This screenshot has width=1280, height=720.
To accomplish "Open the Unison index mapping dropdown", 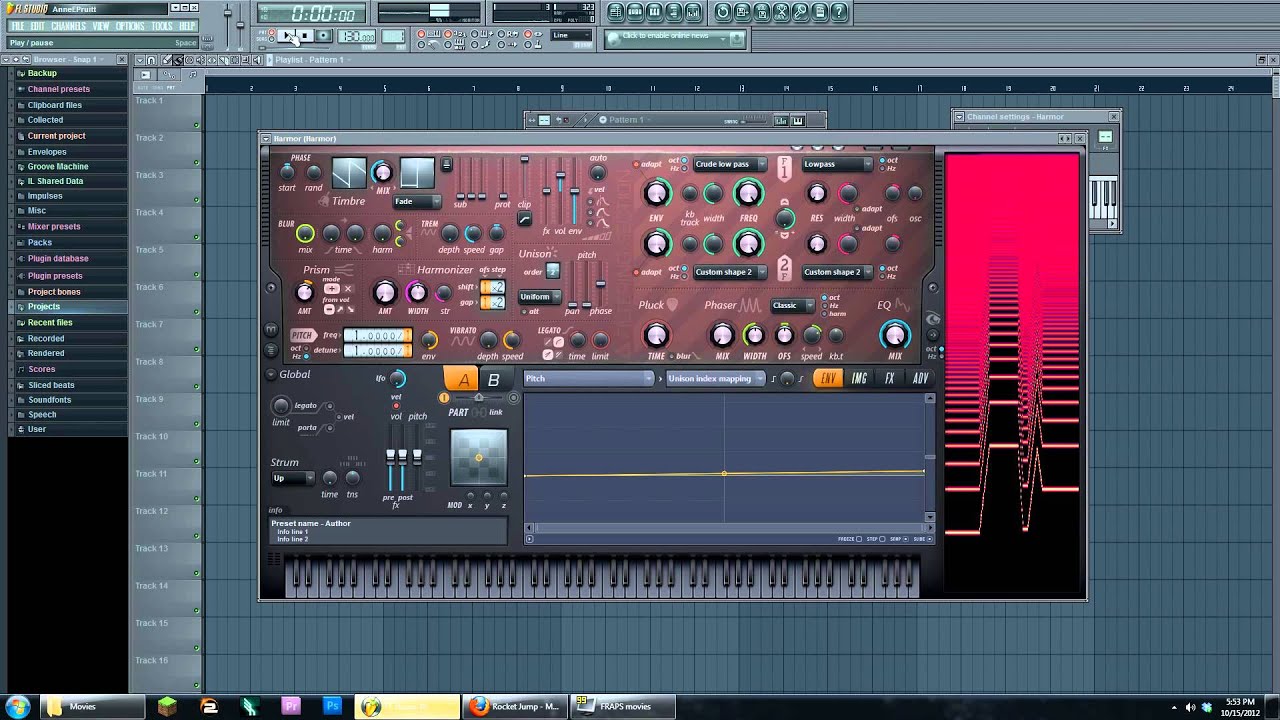I will [715, 378].
